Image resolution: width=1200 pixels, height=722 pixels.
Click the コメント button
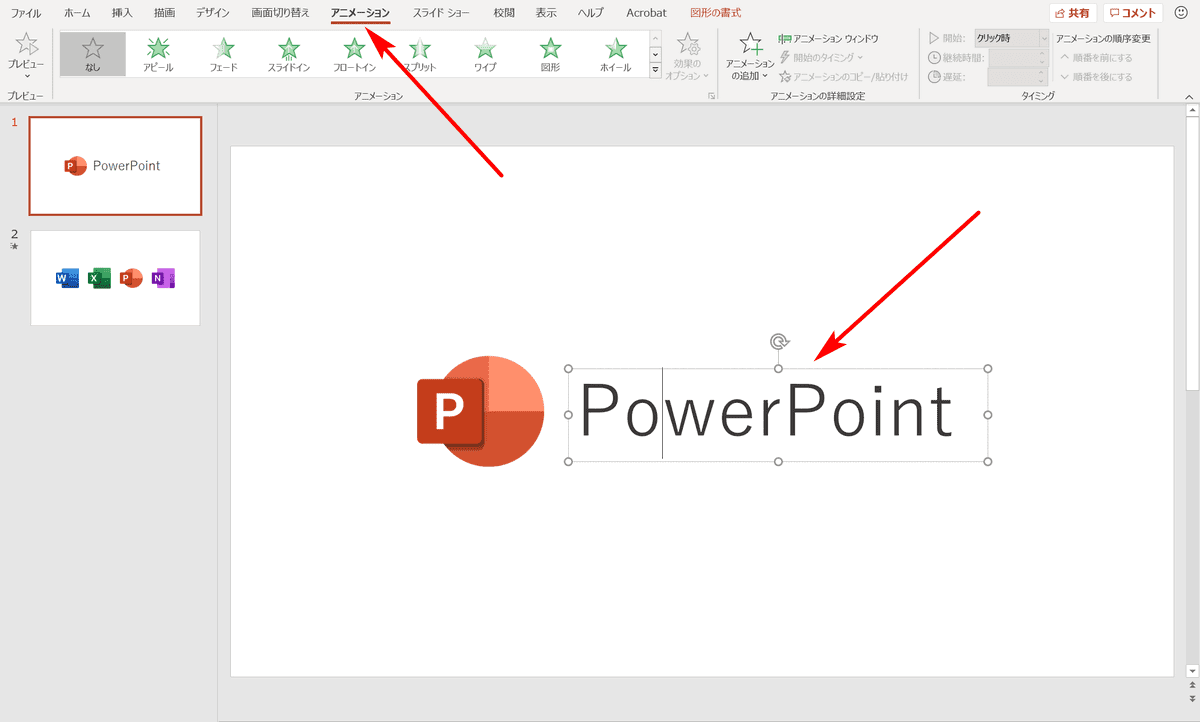point(1133,14)
